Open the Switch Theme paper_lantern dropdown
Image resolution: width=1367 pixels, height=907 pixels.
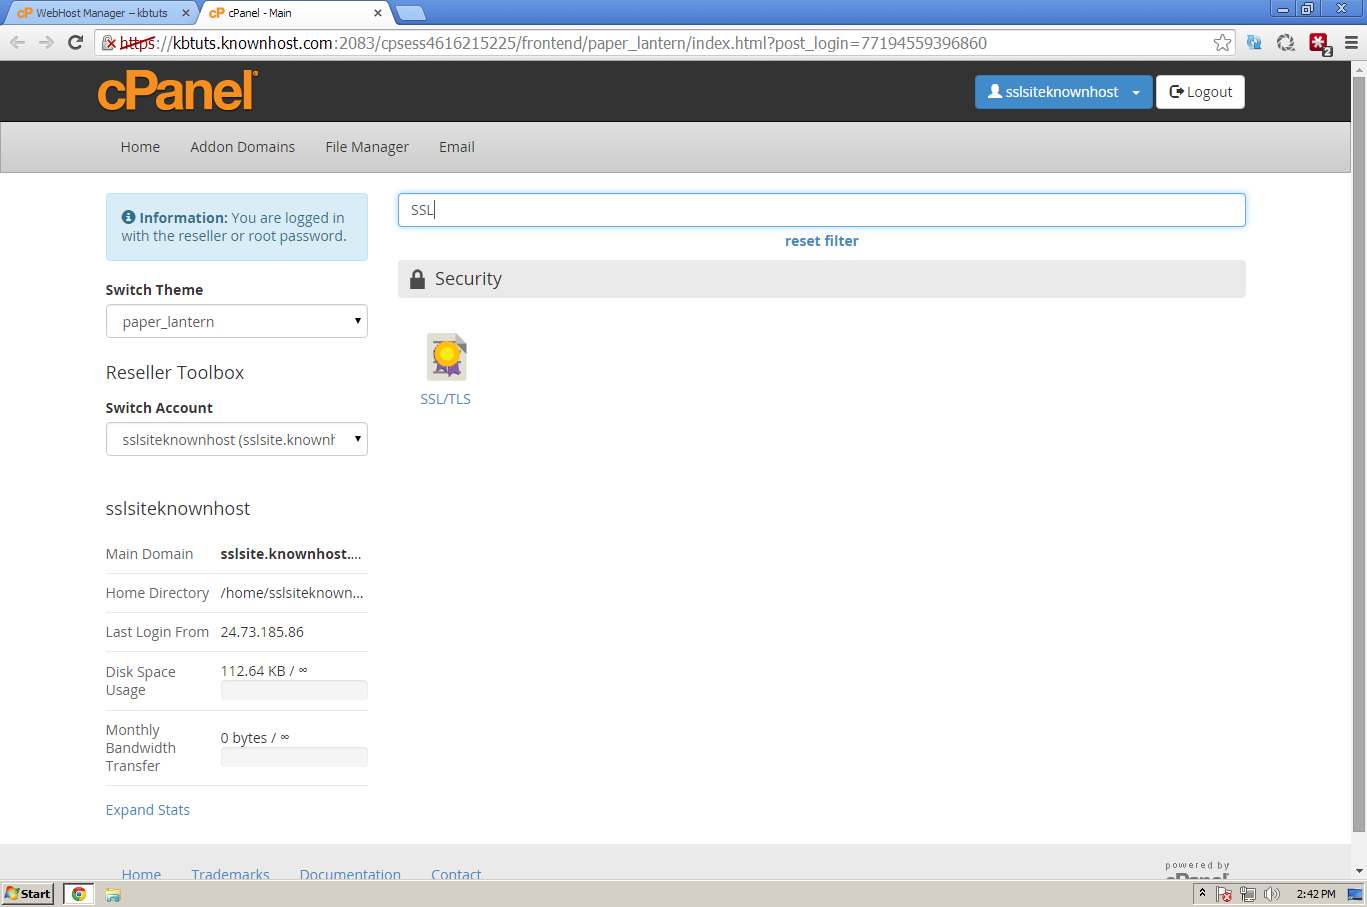pos(237,321)
